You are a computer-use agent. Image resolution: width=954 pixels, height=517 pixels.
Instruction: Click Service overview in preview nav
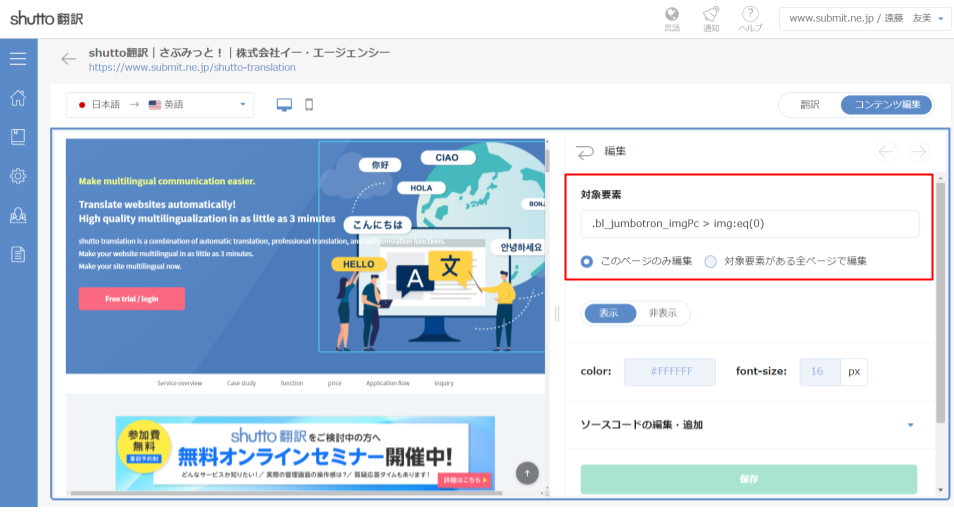point(179,383)
